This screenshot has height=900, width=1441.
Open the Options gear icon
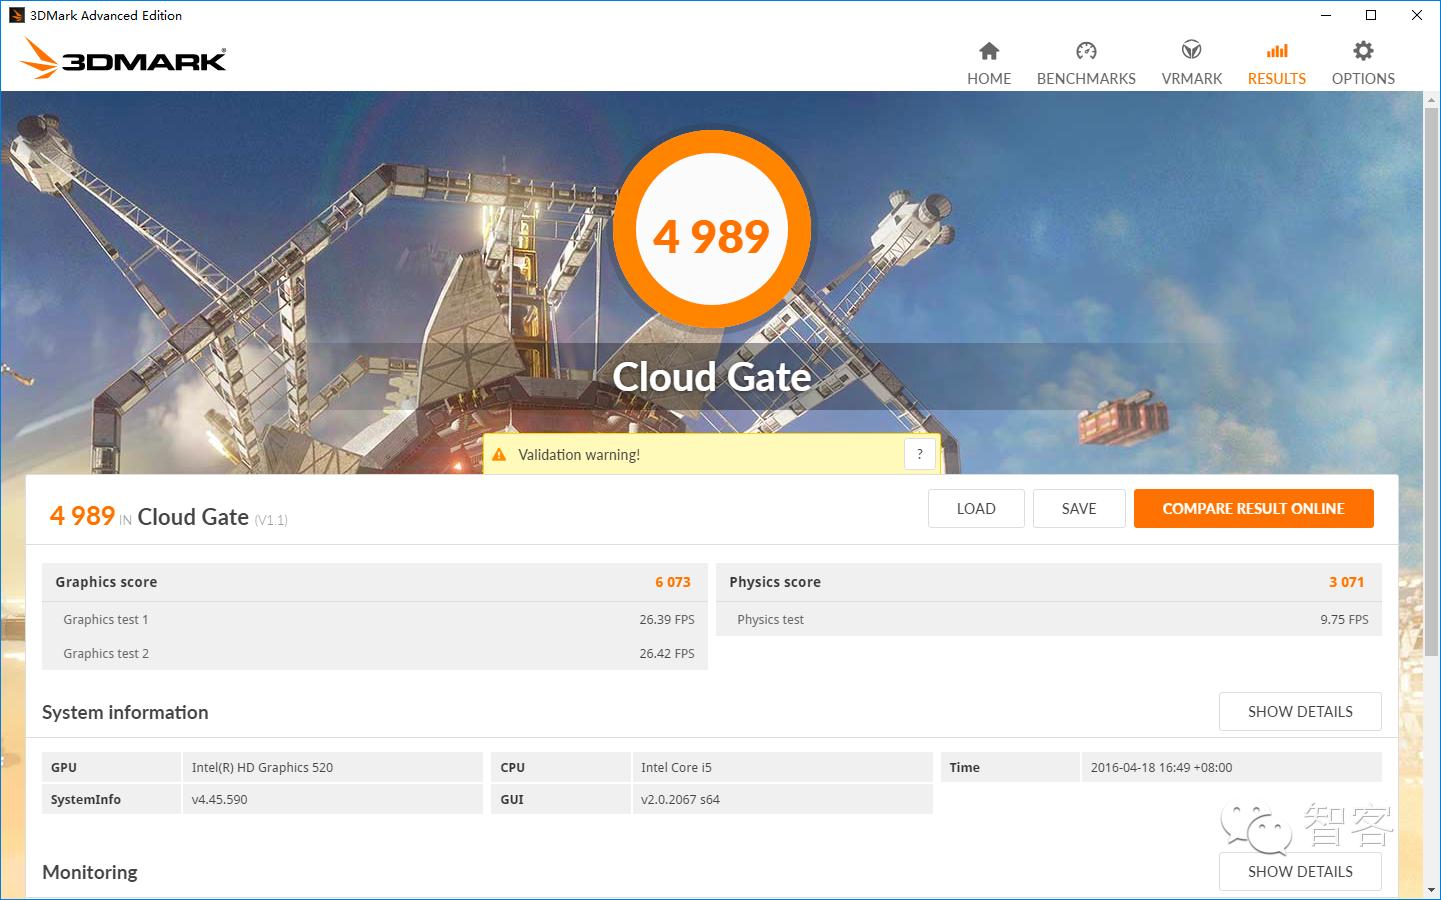click(1362, 51)
